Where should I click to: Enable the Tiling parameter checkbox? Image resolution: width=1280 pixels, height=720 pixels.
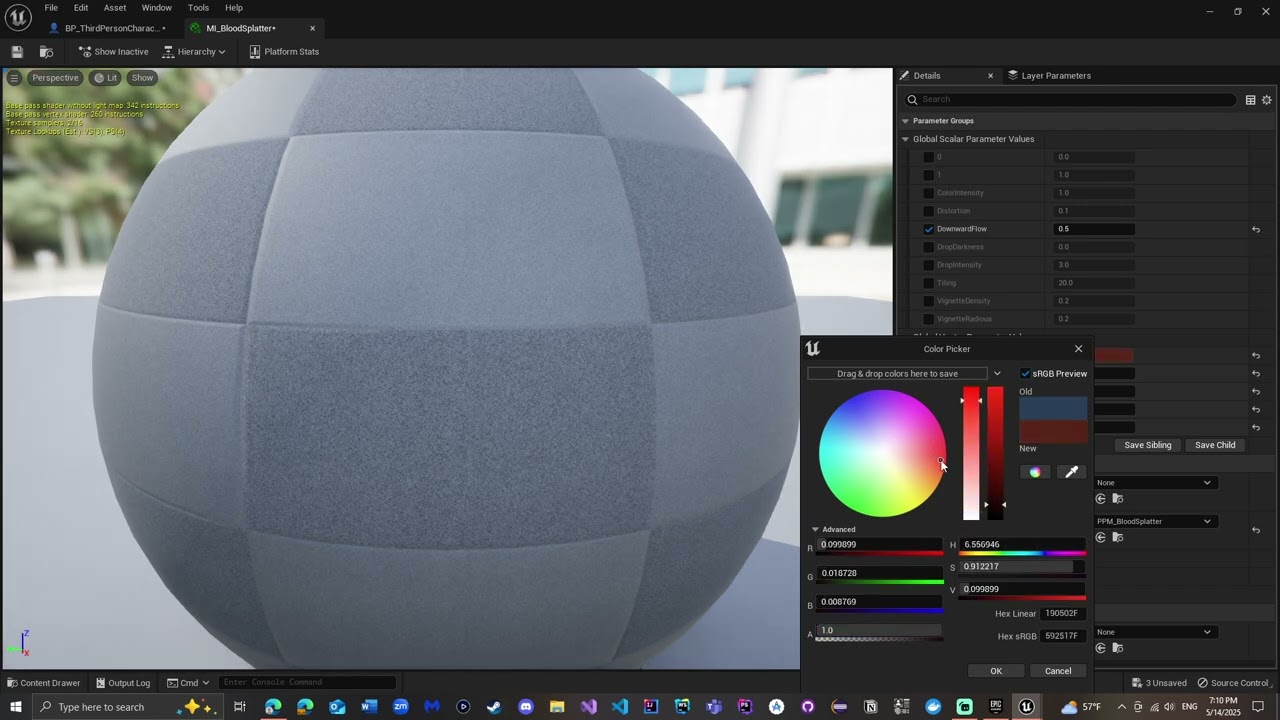pyautogui.click(x=928, y=283)
